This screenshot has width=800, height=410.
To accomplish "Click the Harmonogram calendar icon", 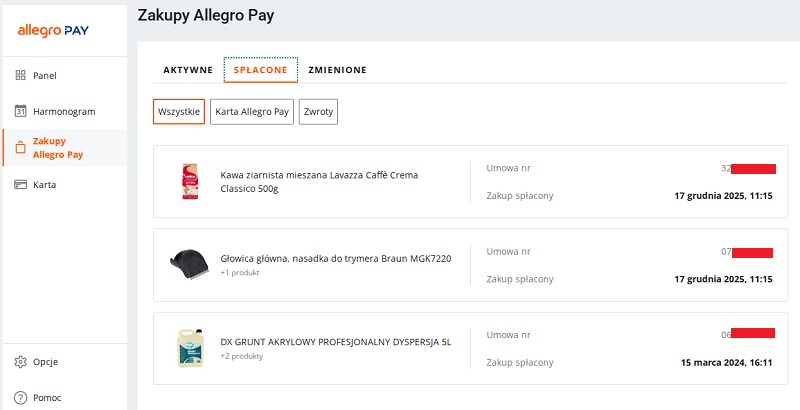I will click(x=20, y=111).
